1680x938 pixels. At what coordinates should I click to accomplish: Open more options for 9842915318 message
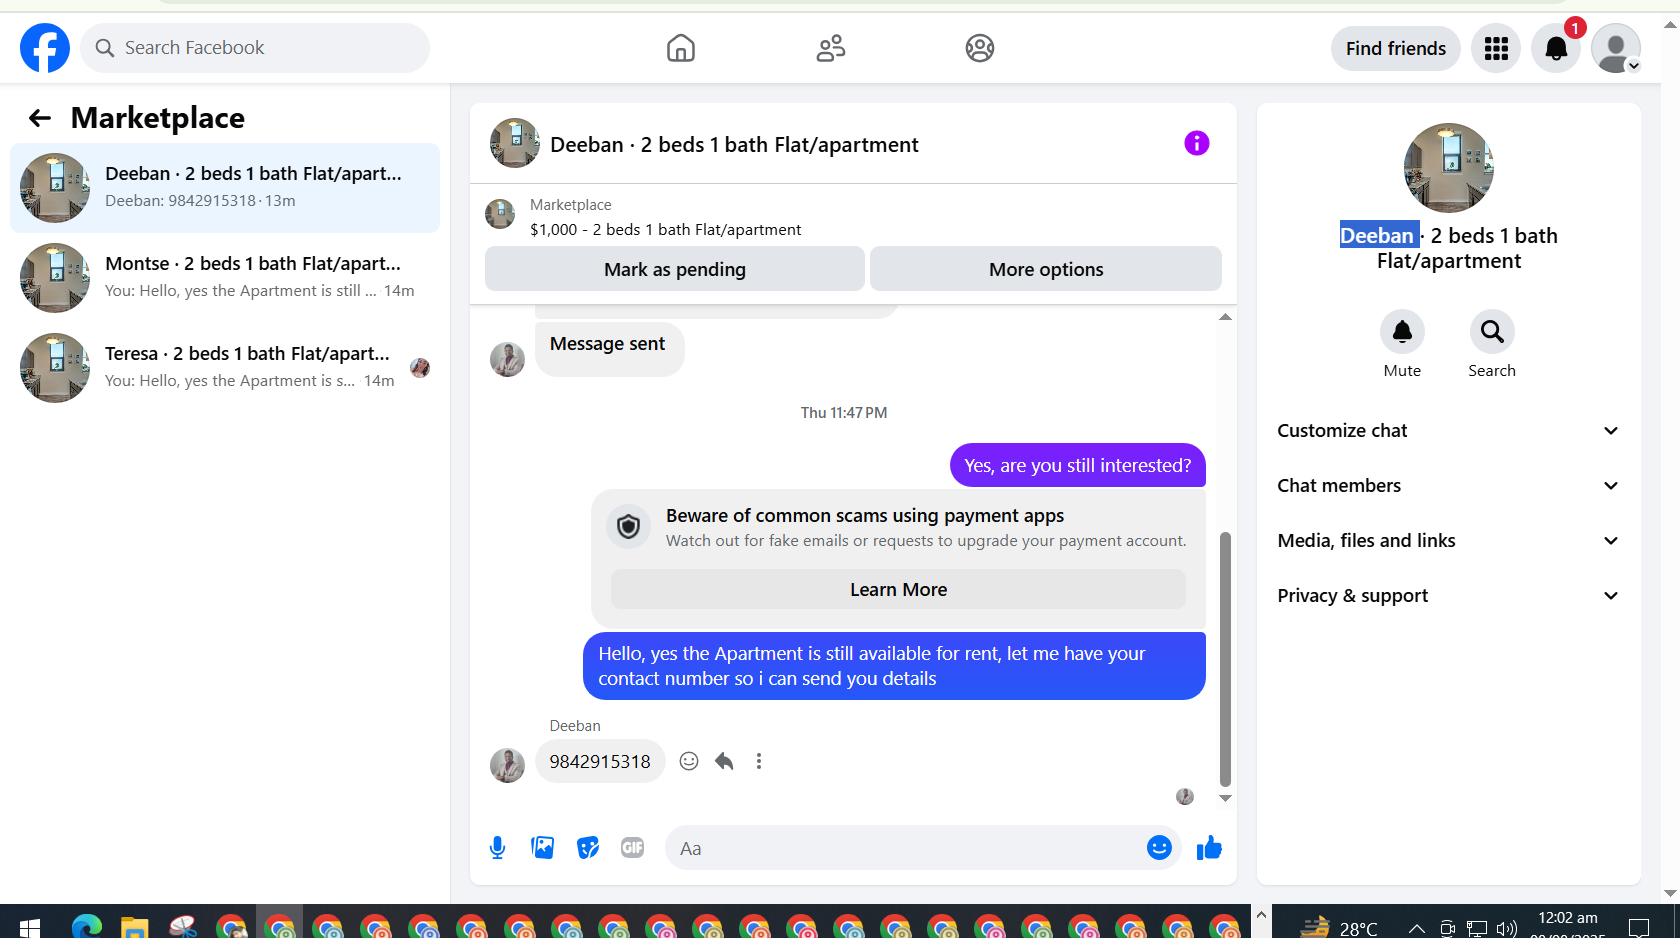[759, 761]
